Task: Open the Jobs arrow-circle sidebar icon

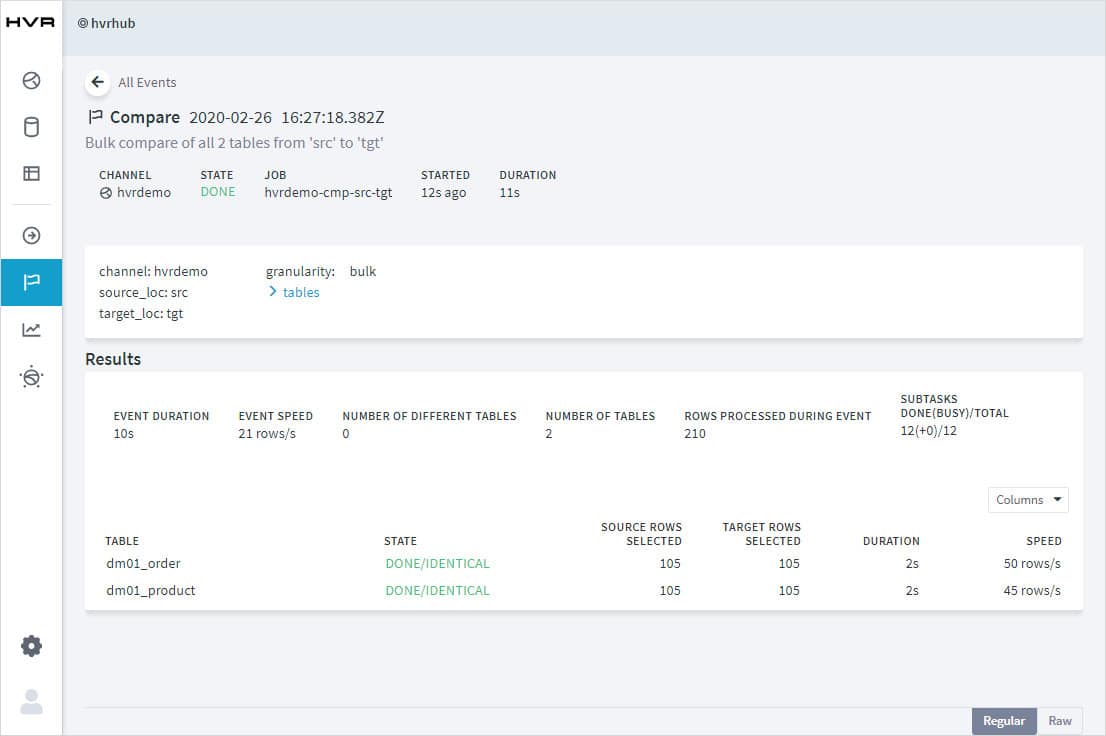Action: point(31,236)
